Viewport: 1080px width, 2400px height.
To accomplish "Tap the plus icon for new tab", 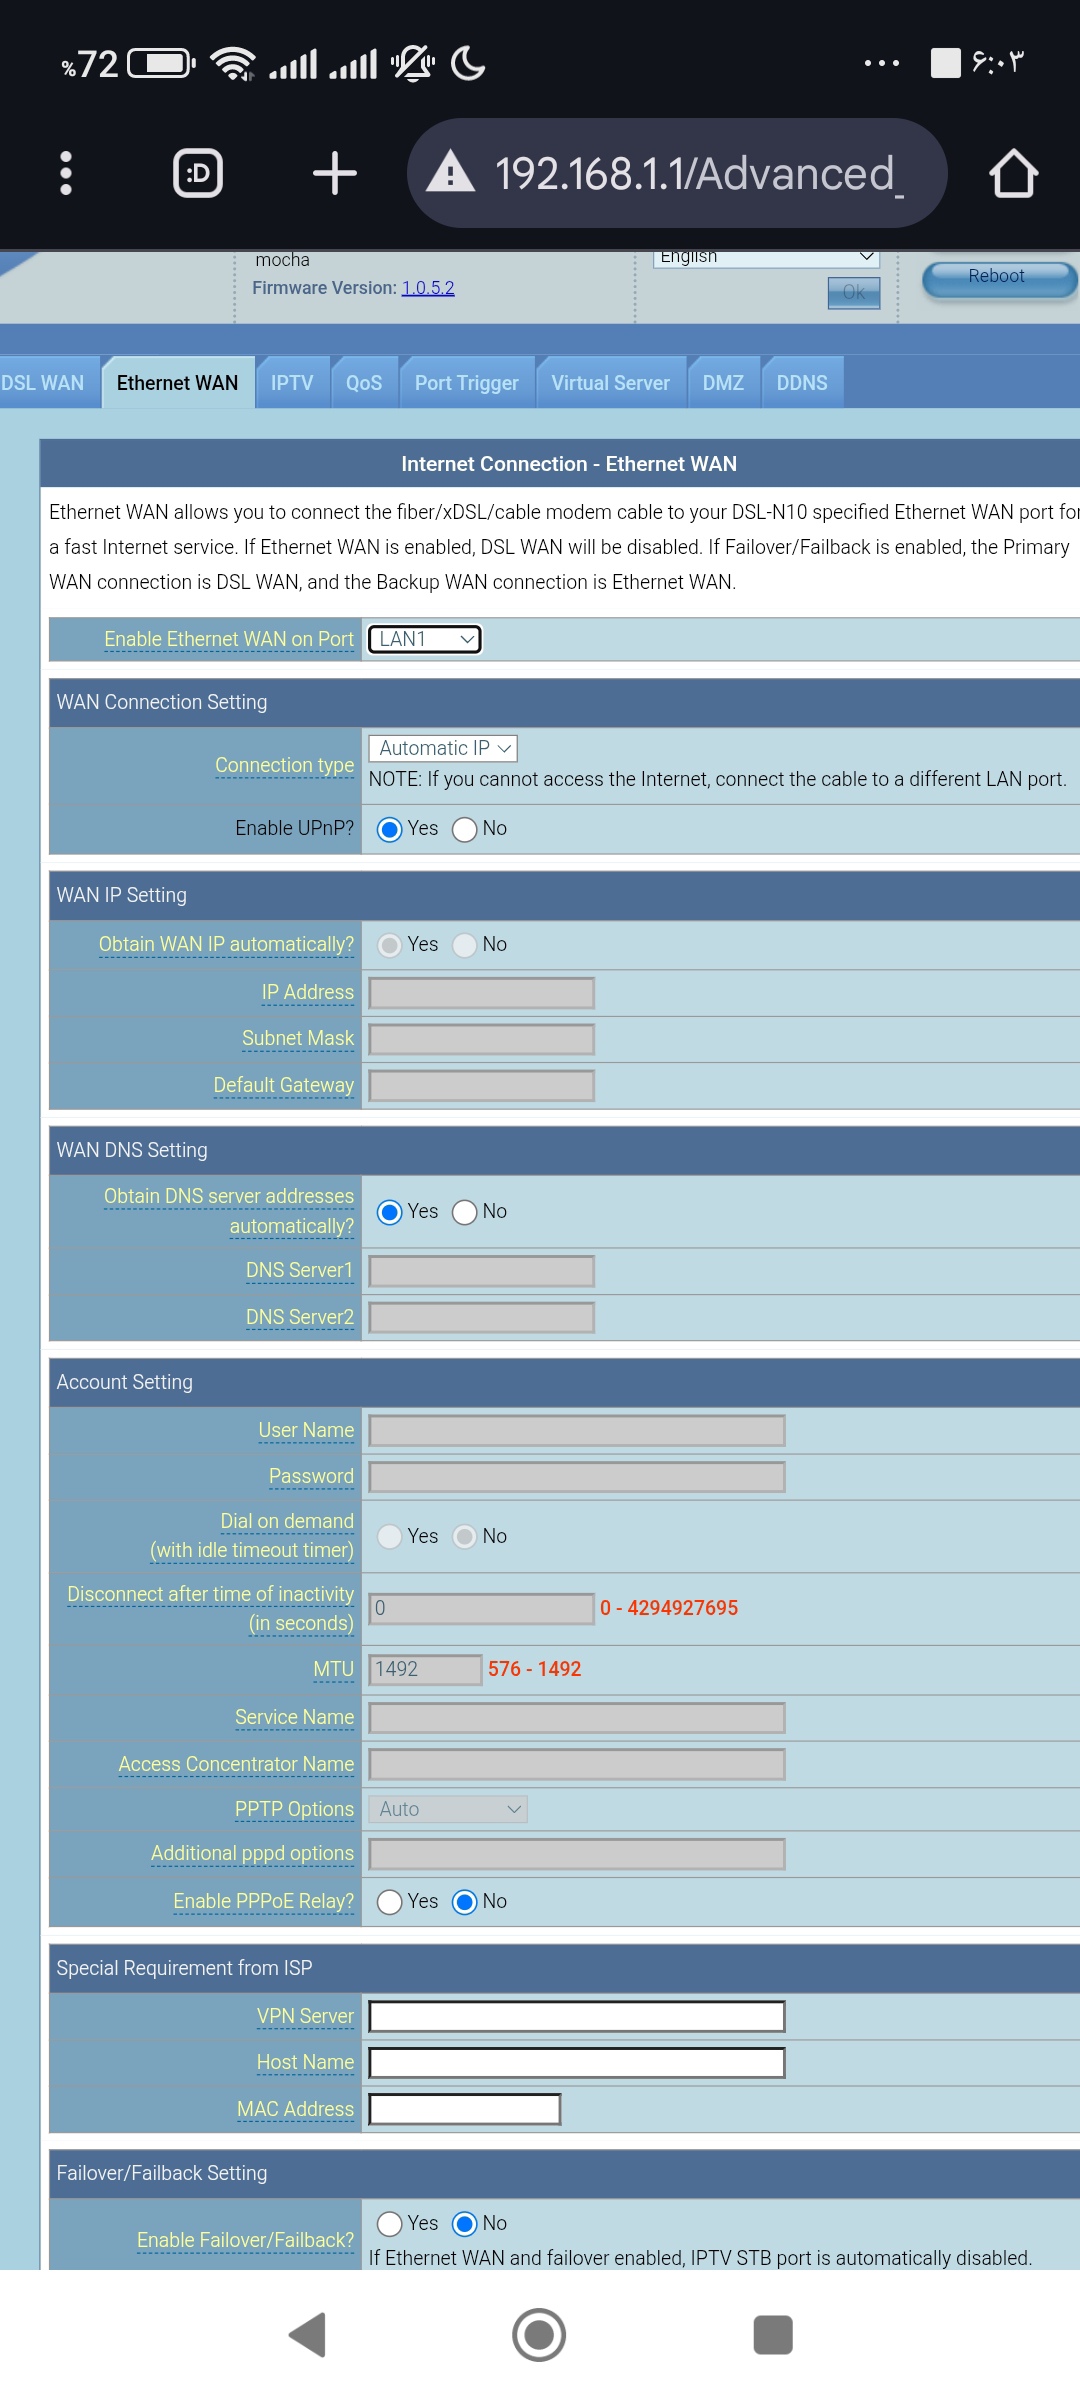I will [334, 173].
